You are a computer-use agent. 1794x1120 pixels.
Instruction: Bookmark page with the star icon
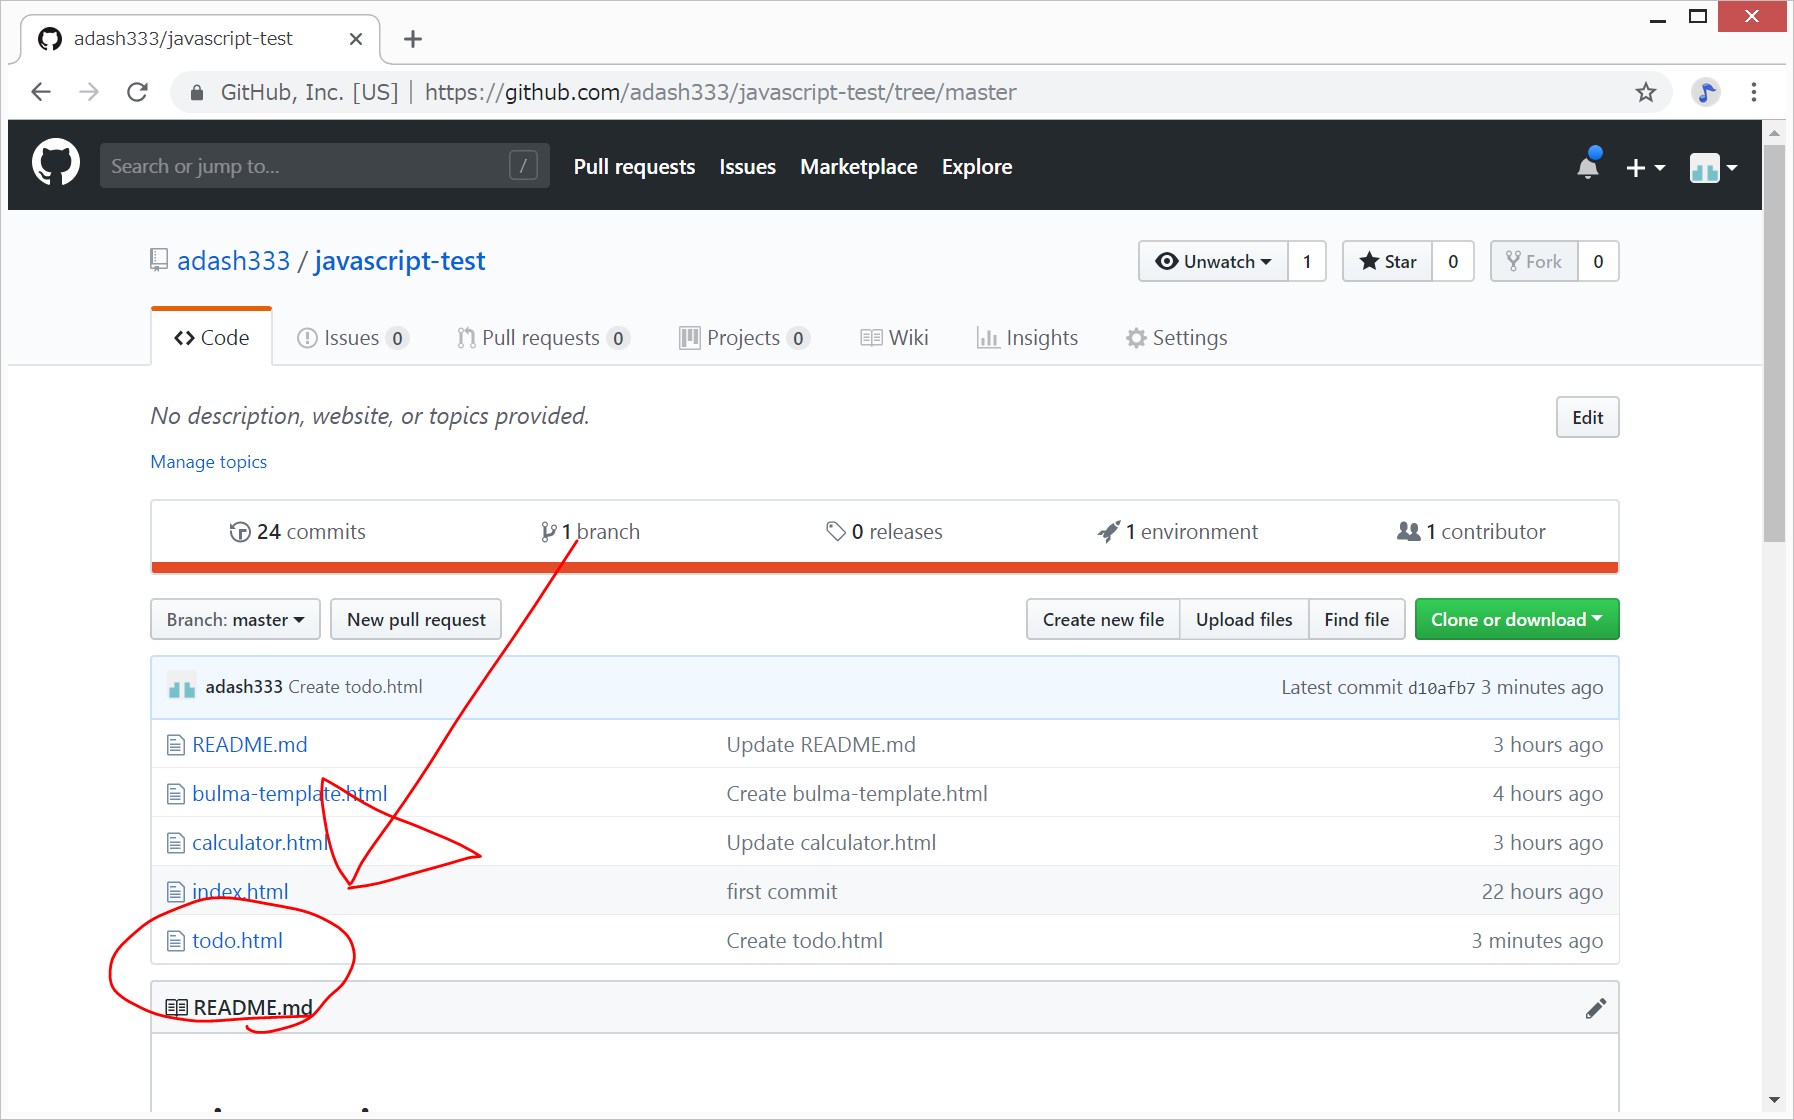pyautogui.click(x=1645, y=92)
